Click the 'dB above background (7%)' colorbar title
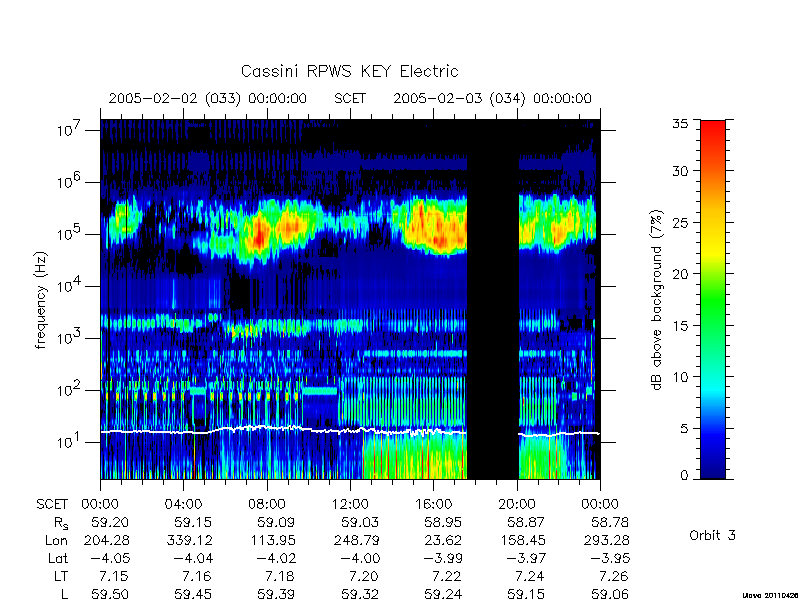800x600 pixels. (657, 300)
